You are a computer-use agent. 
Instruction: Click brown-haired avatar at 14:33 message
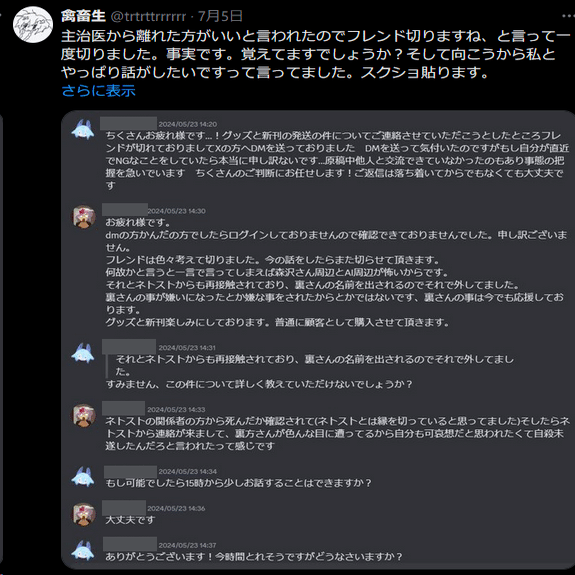(83, 415)
